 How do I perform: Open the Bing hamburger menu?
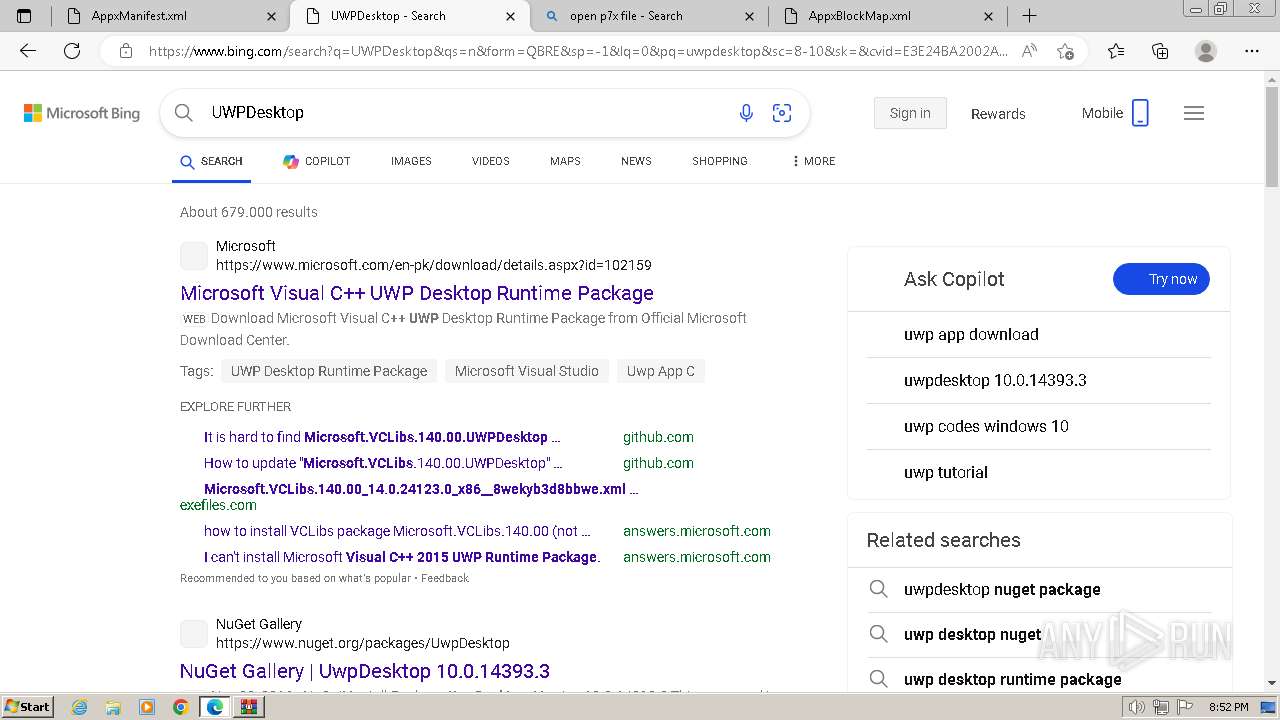tap(1194, 113)
